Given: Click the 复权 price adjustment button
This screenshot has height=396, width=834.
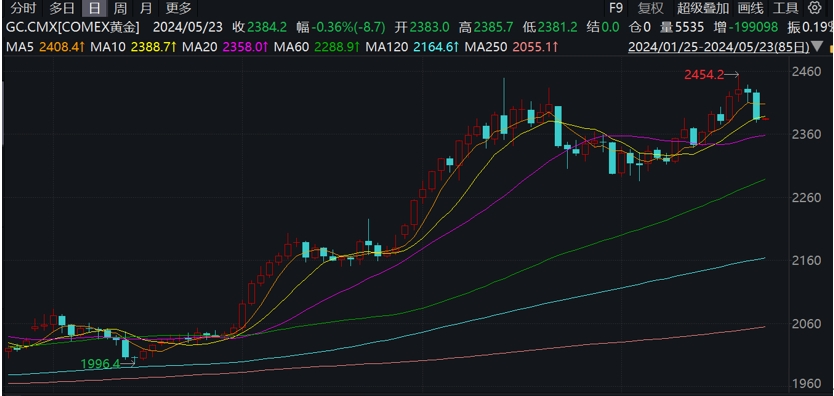Looking at the screenshot, I should point(650,8).
